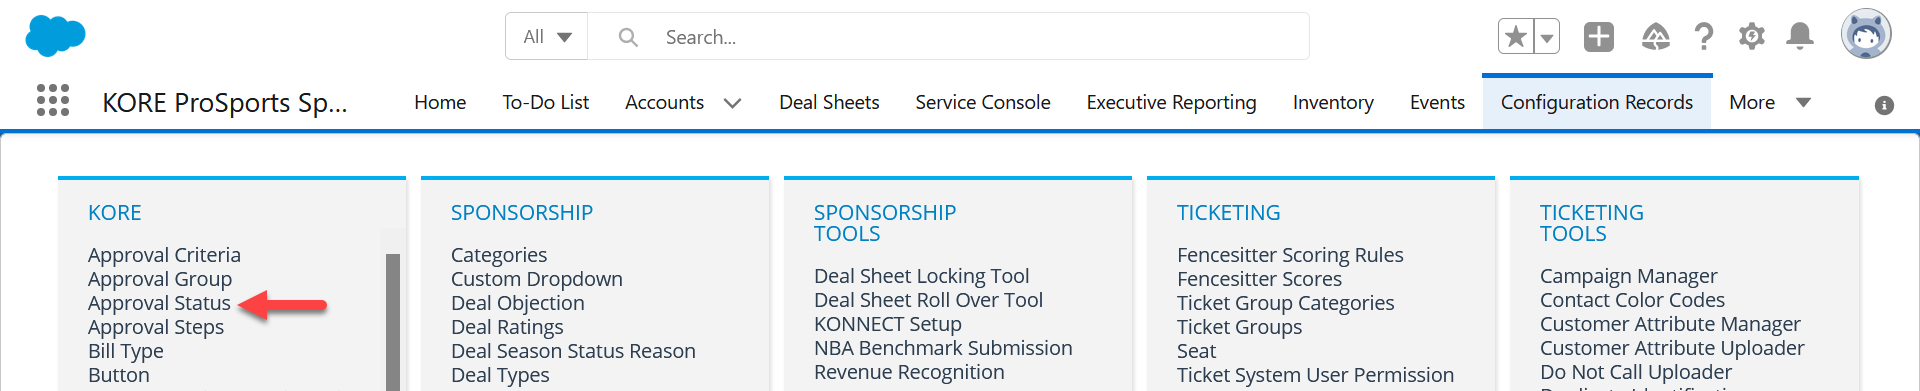The image size is (1920, 391).
Task: Open the Executive Reporting tab
Action: click(x=1171, y=102)
